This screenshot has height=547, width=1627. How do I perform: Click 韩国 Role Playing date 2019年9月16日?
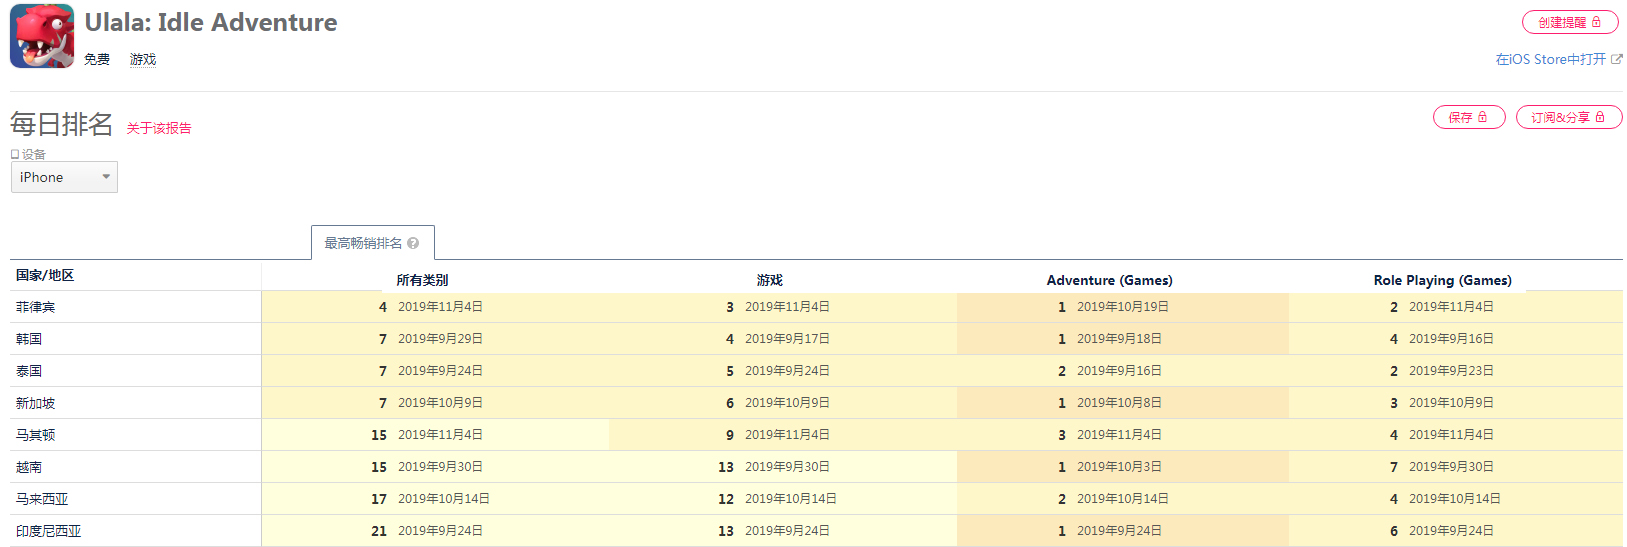1451,339
